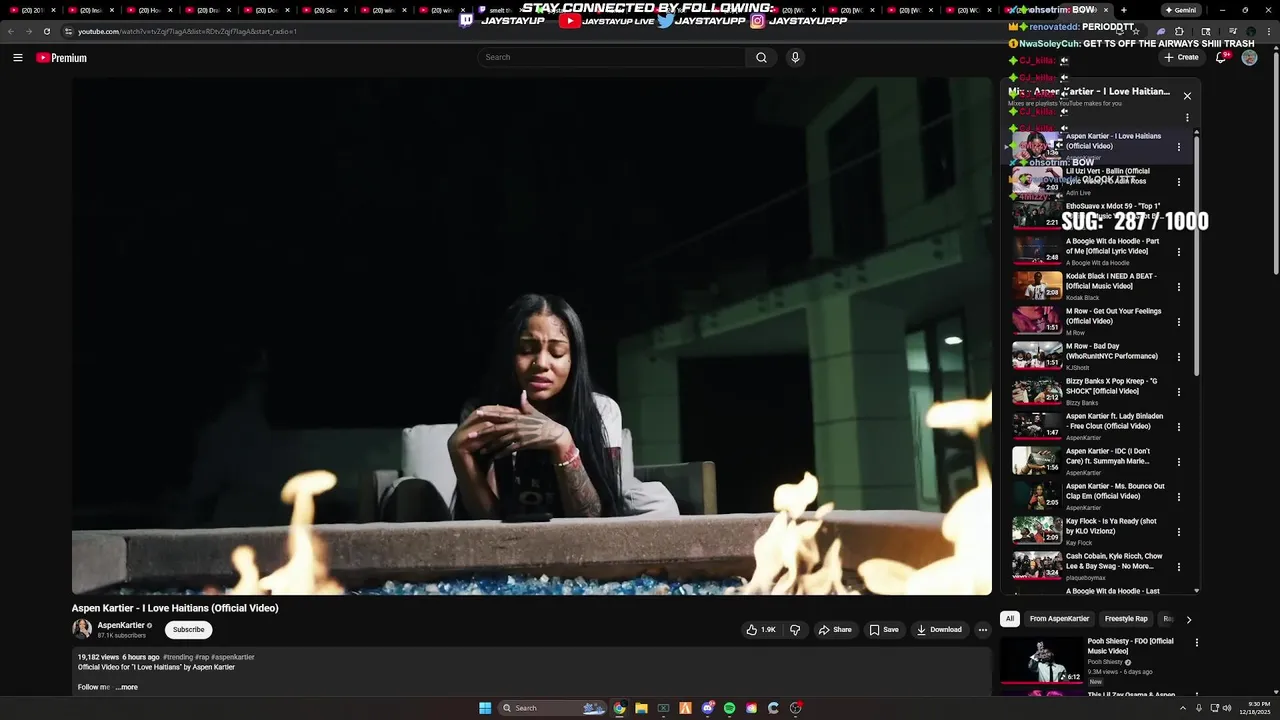This screenshot has height=720, width=1280.
Task: Open options for Aspen Kartier Free Clout entry
Action: pos(1179,427)
